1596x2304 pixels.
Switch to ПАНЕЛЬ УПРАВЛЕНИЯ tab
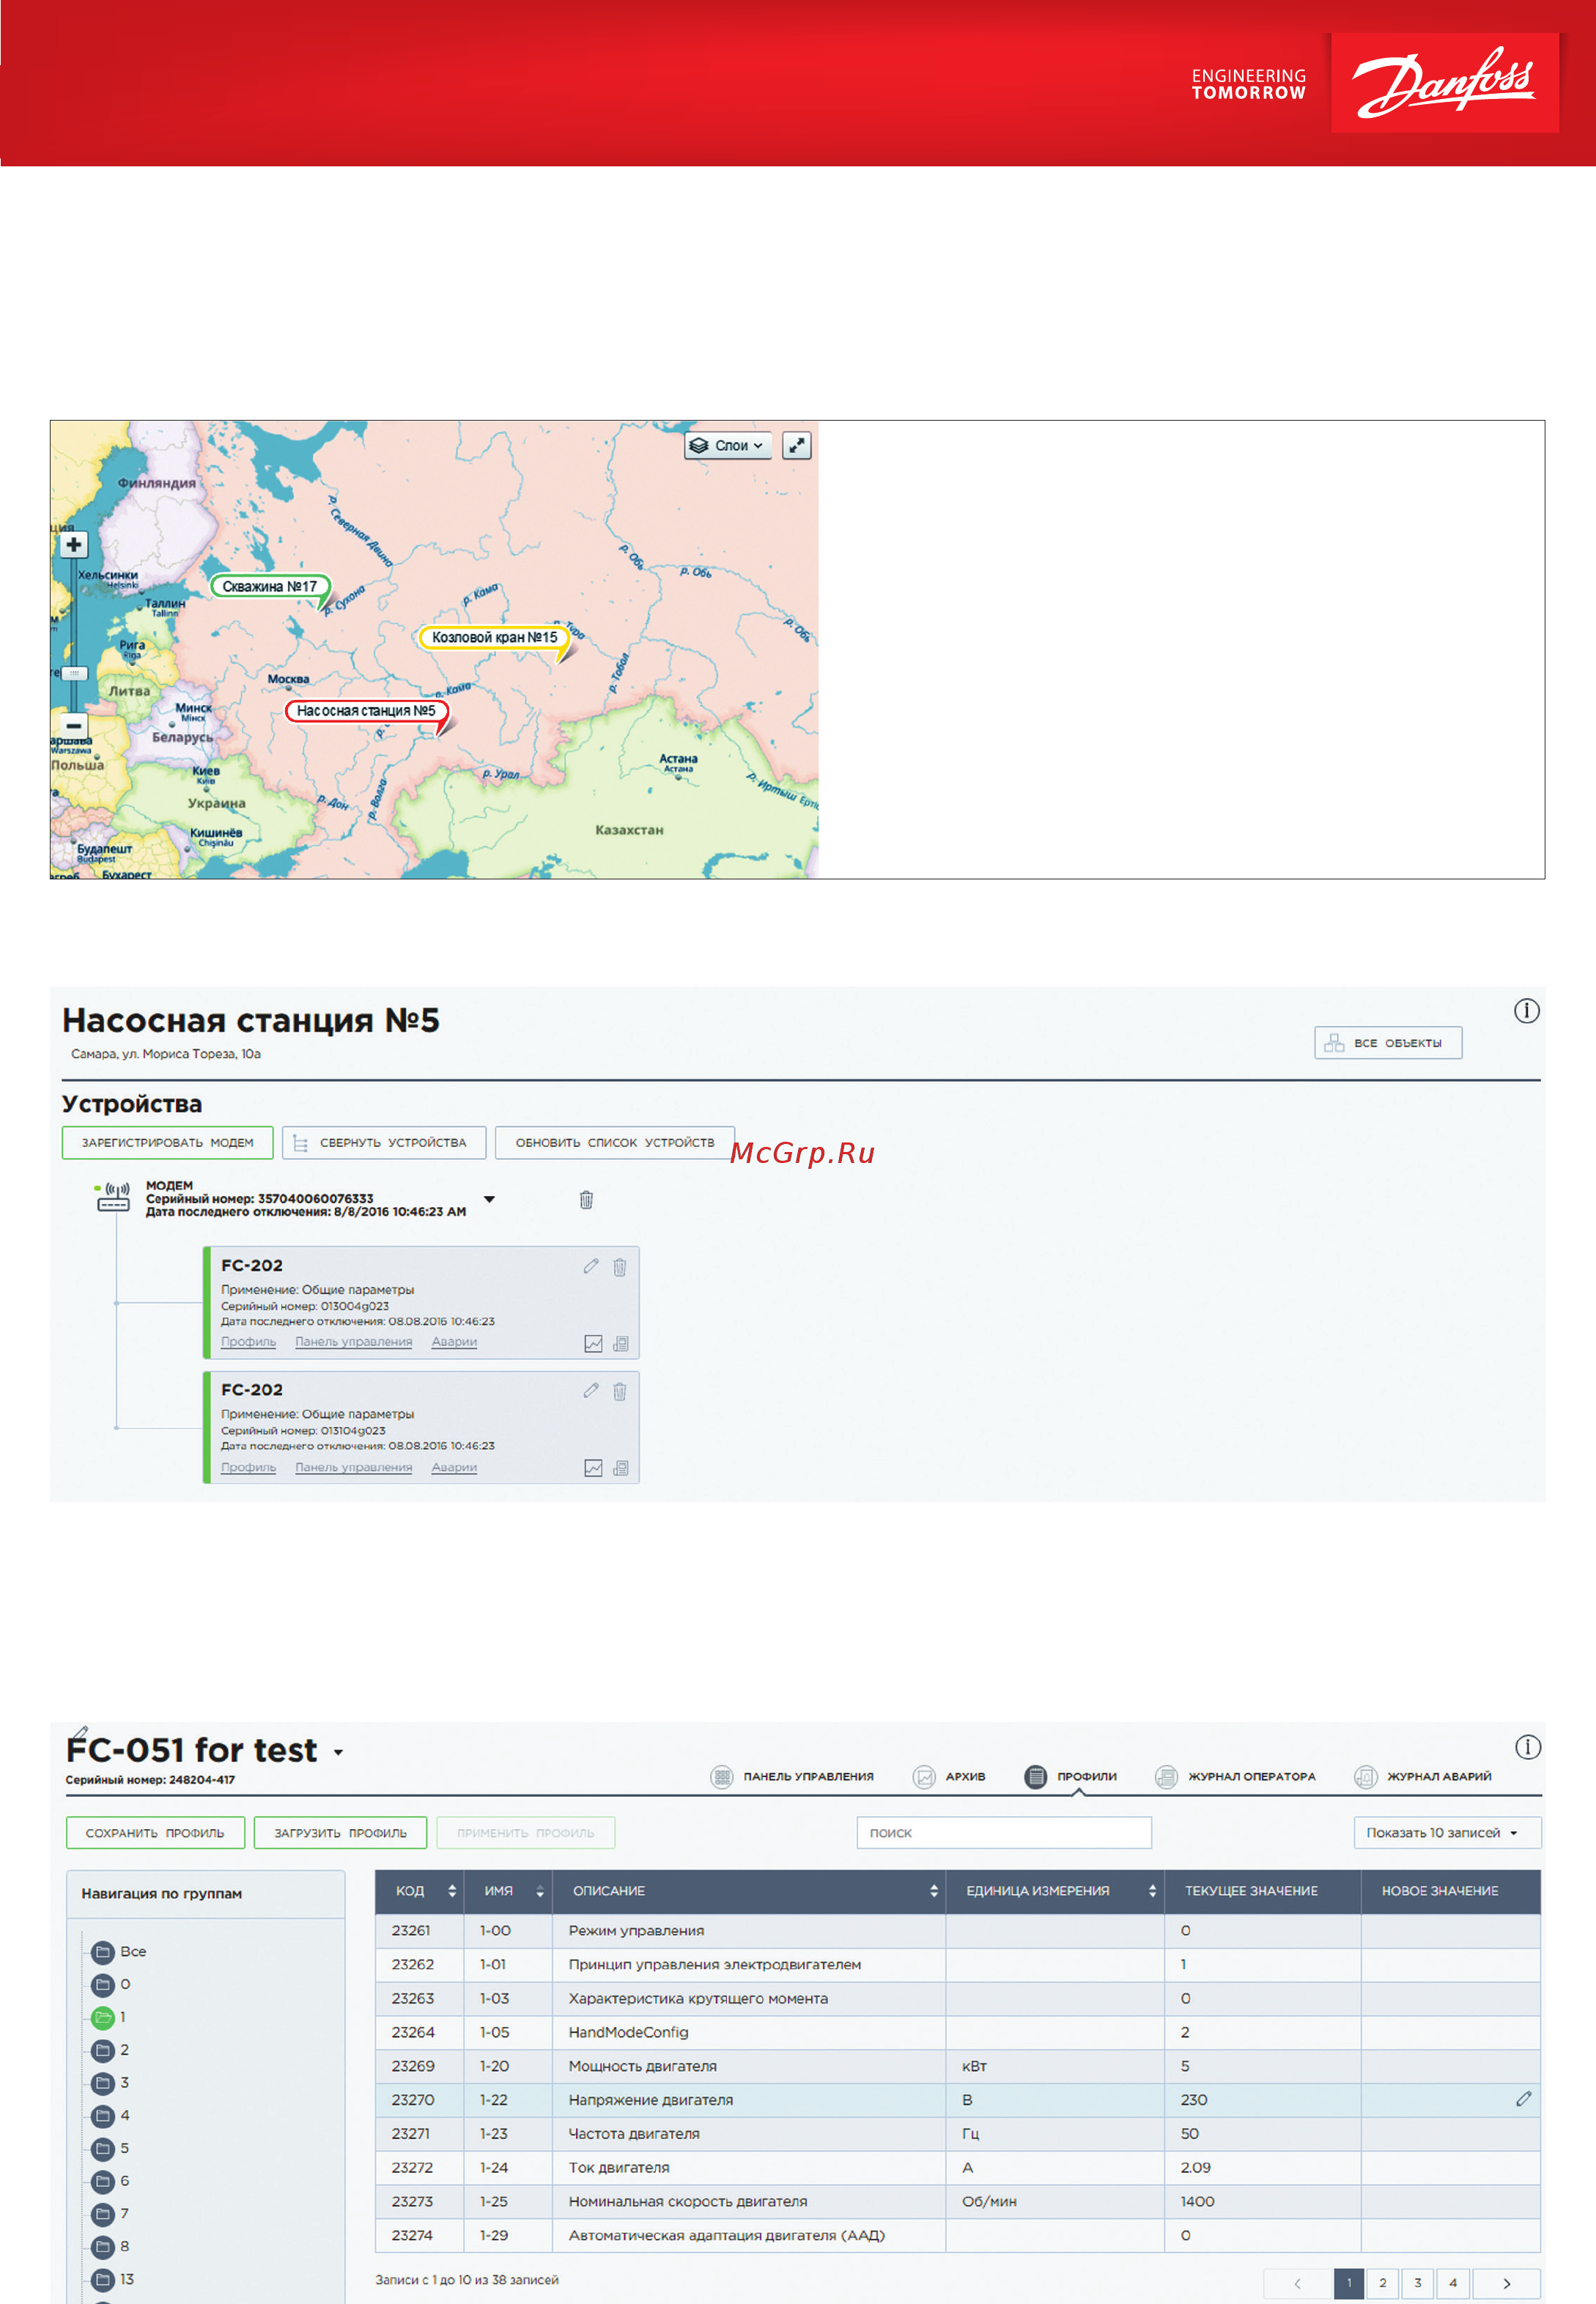pyautogui.click(x=792, y=1776)
